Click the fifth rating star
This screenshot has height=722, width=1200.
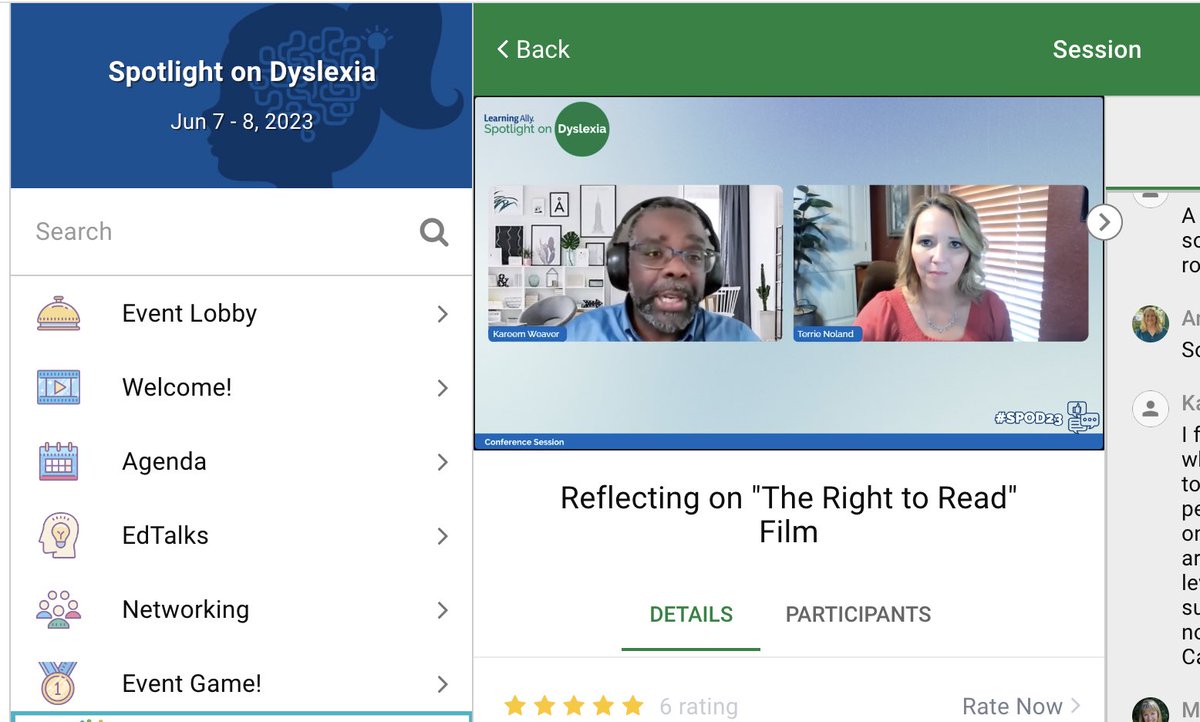[x=632, y=707]
